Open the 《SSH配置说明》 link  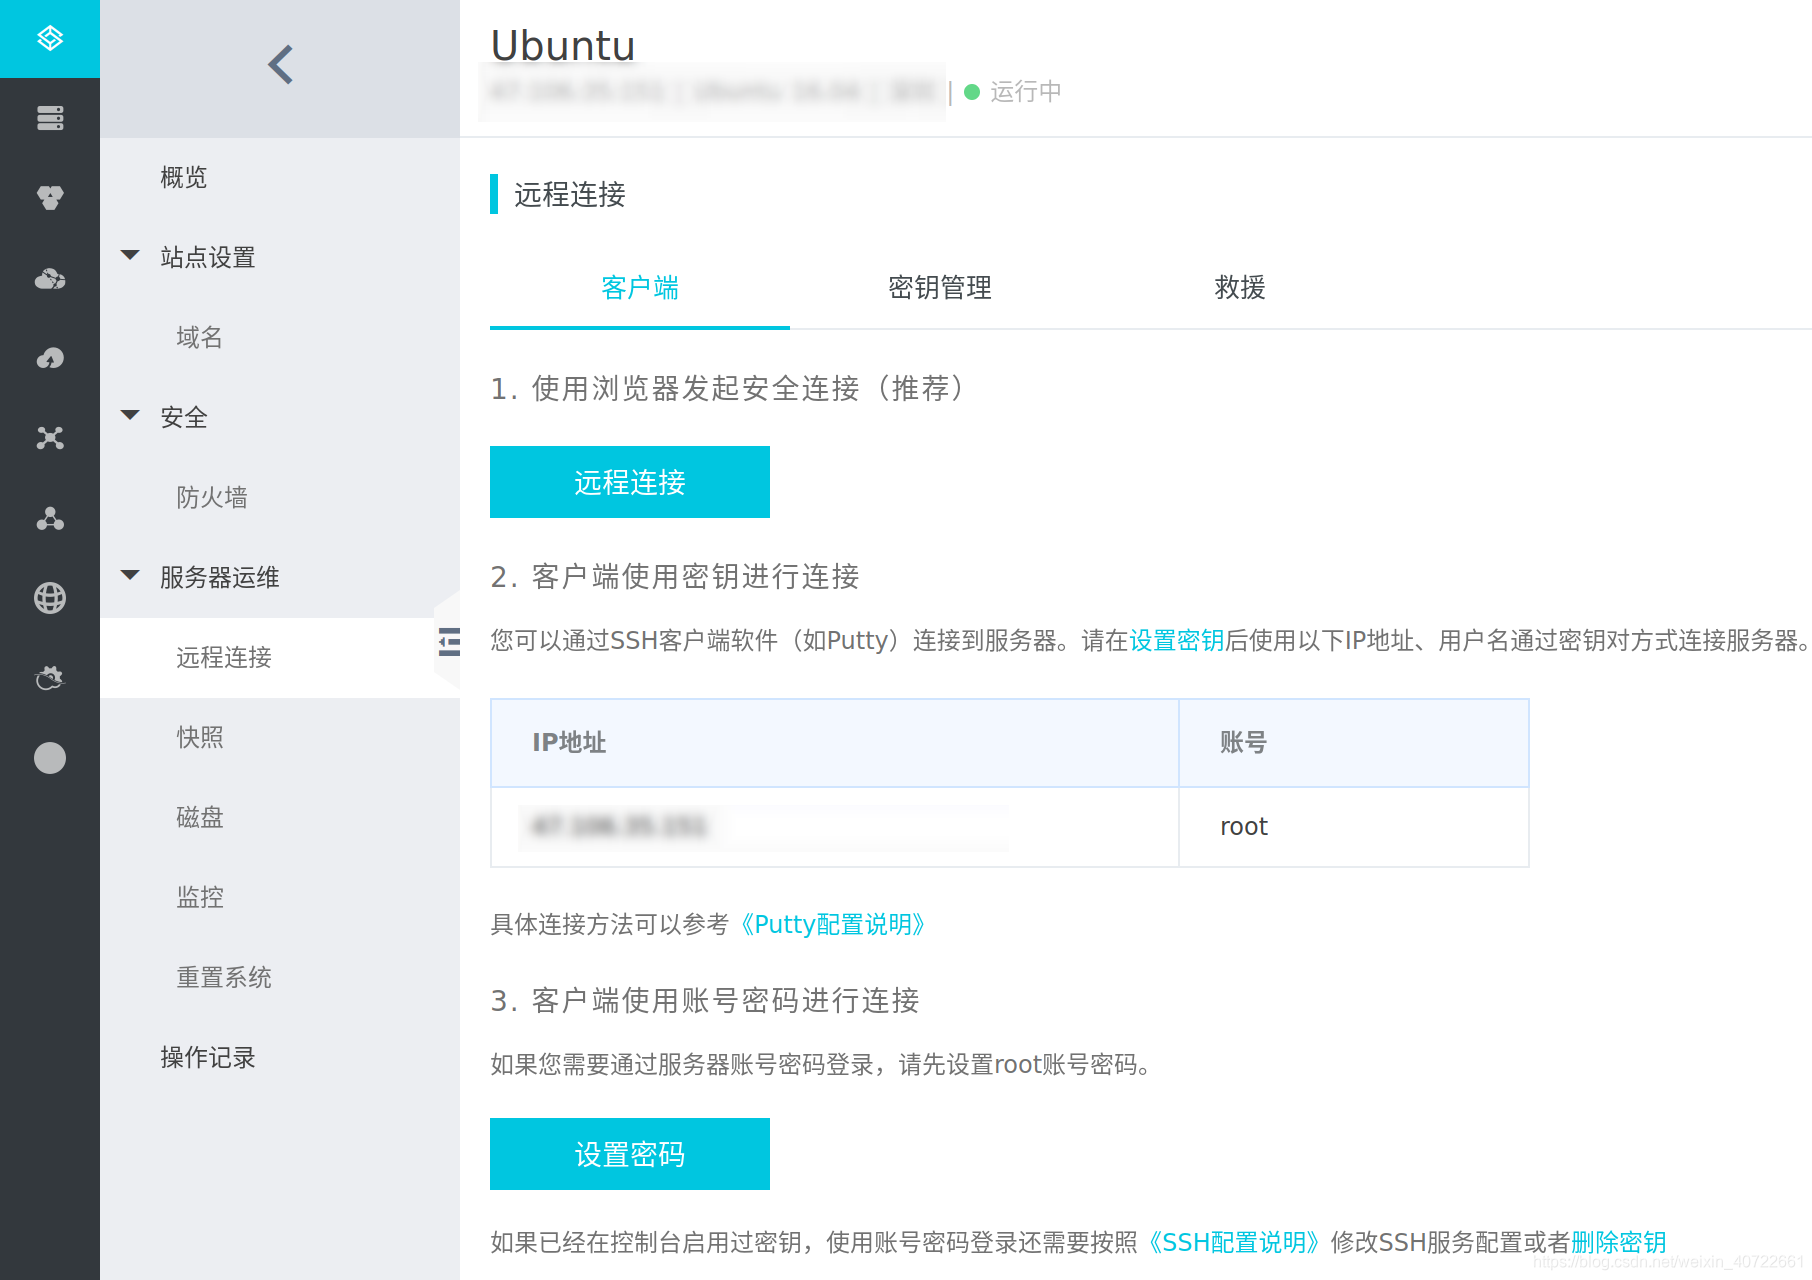pyautogui.click(x=1234, y=1242)
